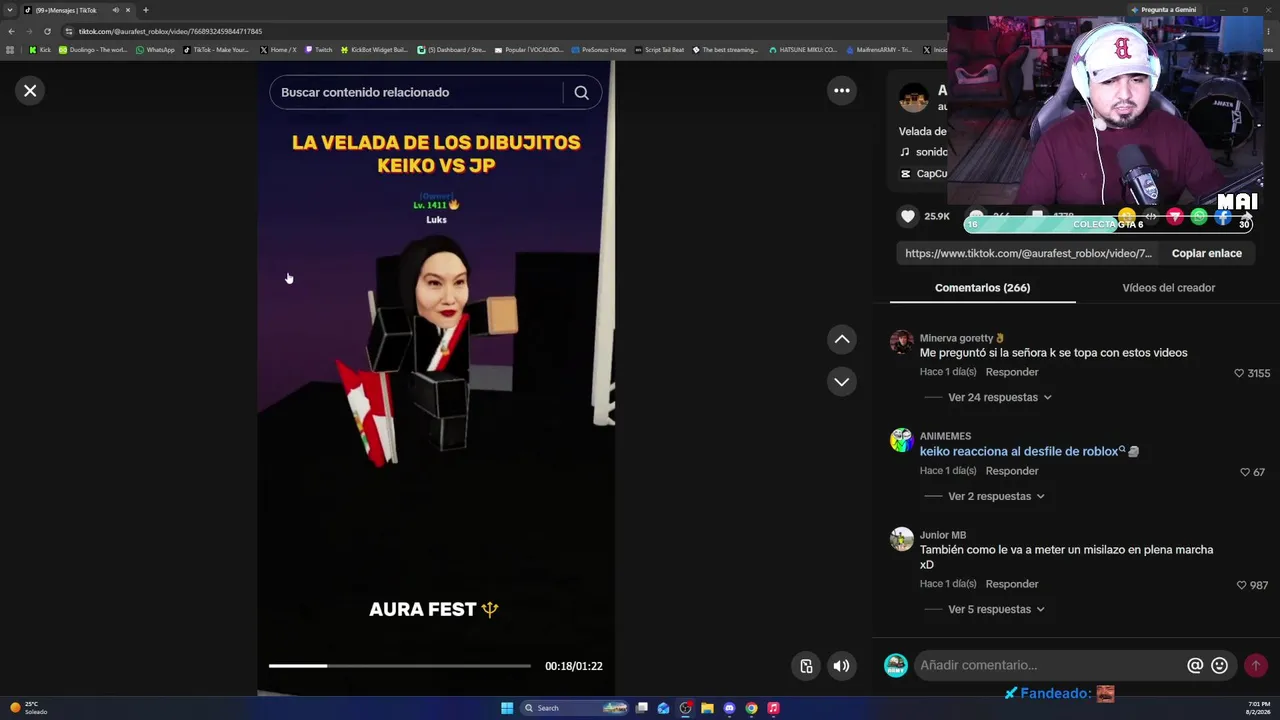Open the Windows Start menu
The image size is (1280, 720).
[507, 708]
